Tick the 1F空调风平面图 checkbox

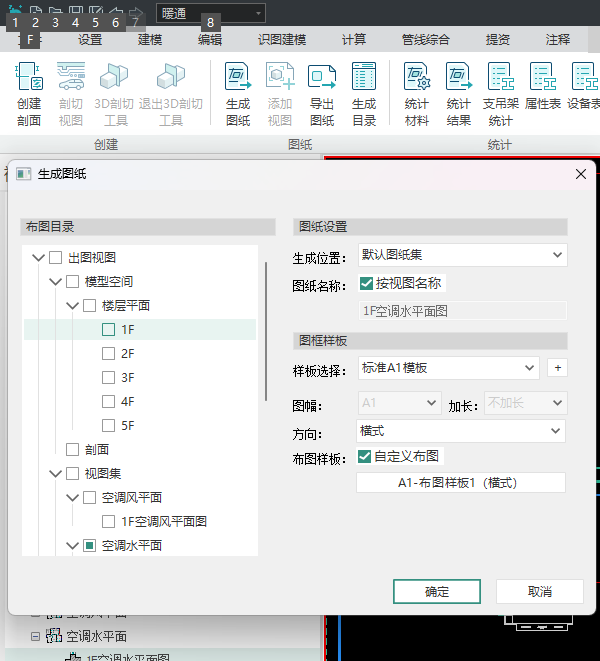click(x=108, y=521)
